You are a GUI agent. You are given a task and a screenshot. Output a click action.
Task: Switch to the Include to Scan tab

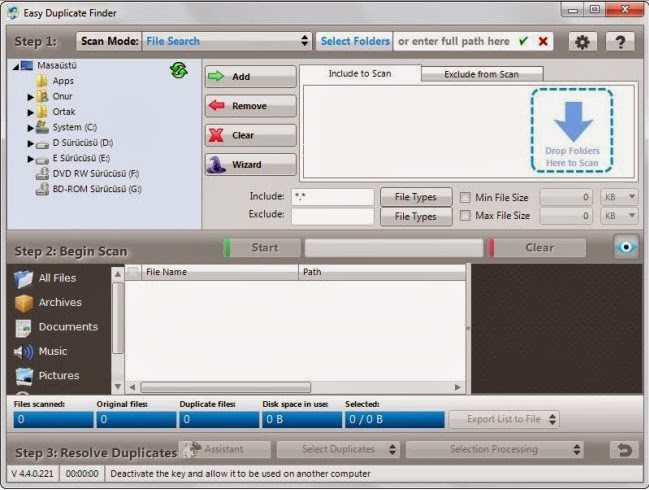(360, 74)
